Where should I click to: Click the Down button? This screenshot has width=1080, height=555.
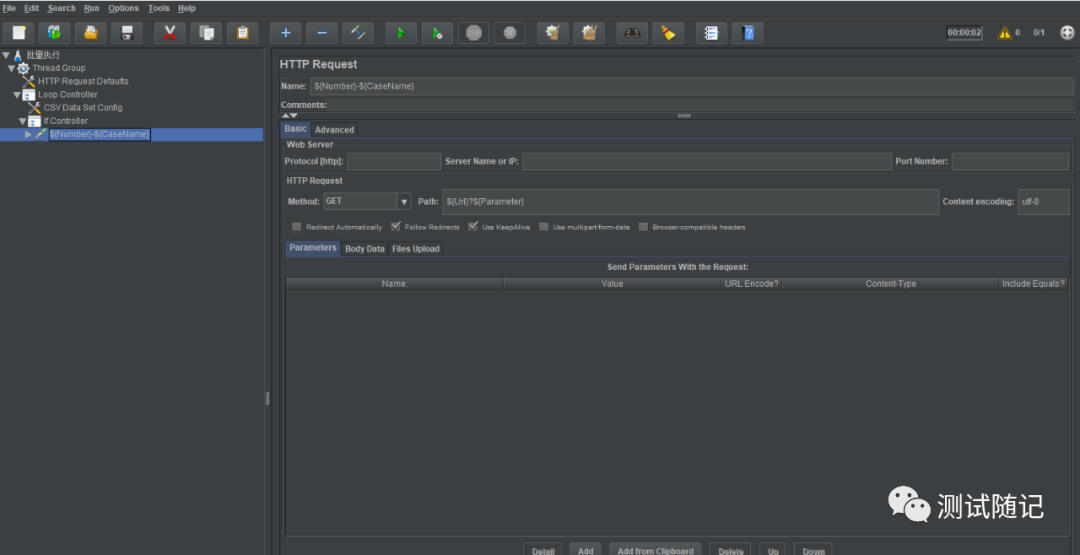point(813,550)
